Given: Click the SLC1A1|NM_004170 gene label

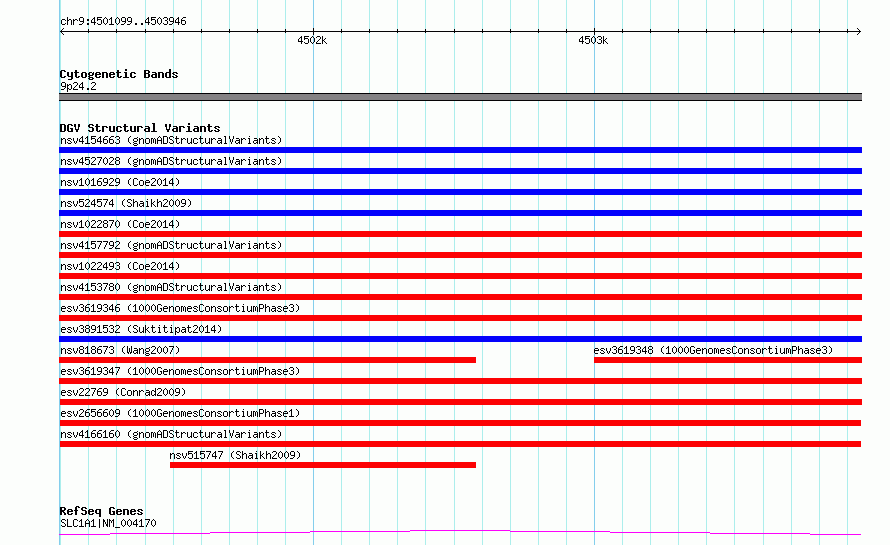Looking at the screenshot, I should pyautogui.click(x=108, y=523).
